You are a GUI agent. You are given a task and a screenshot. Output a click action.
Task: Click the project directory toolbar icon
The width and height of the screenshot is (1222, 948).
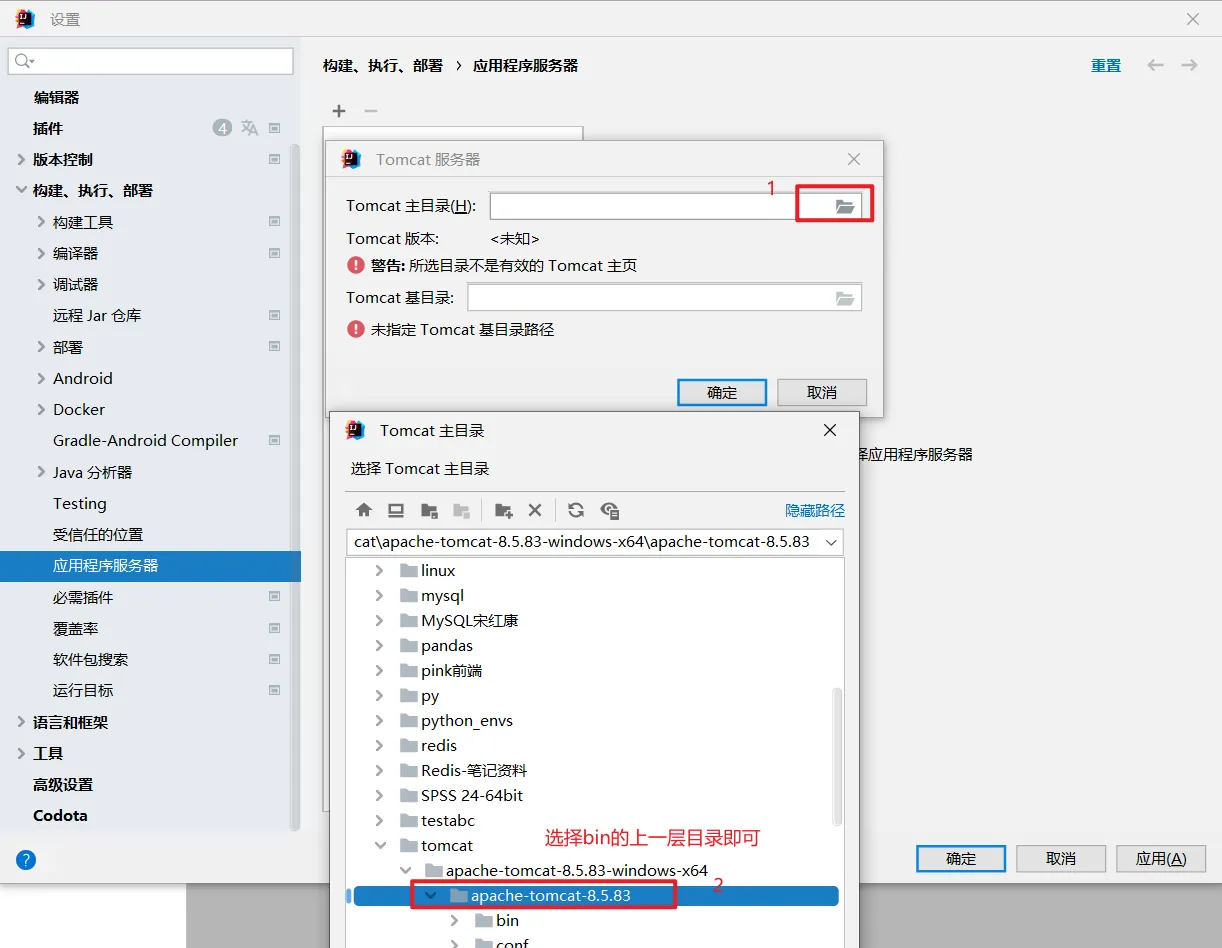coord(429,510)
